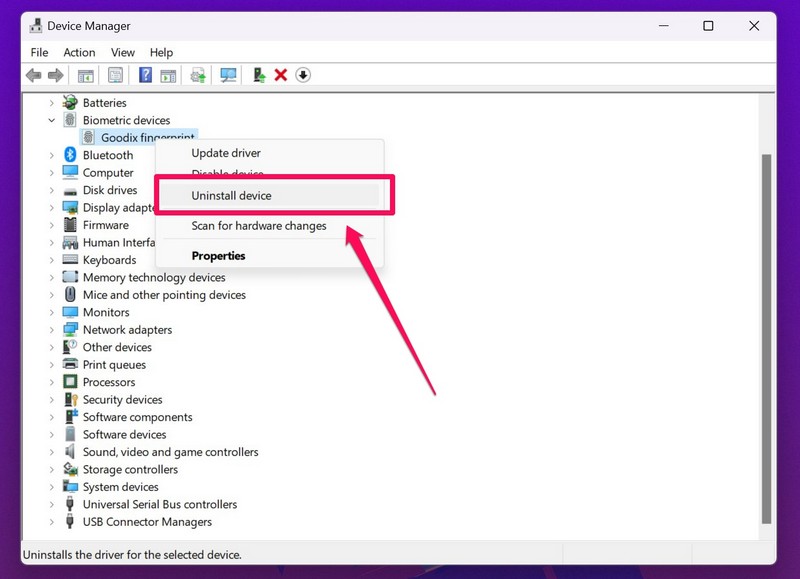800x579 pixels.
Task: Click the Forward arrow toolbar icon
Action: pyautogui.click(x=56, y=75)
